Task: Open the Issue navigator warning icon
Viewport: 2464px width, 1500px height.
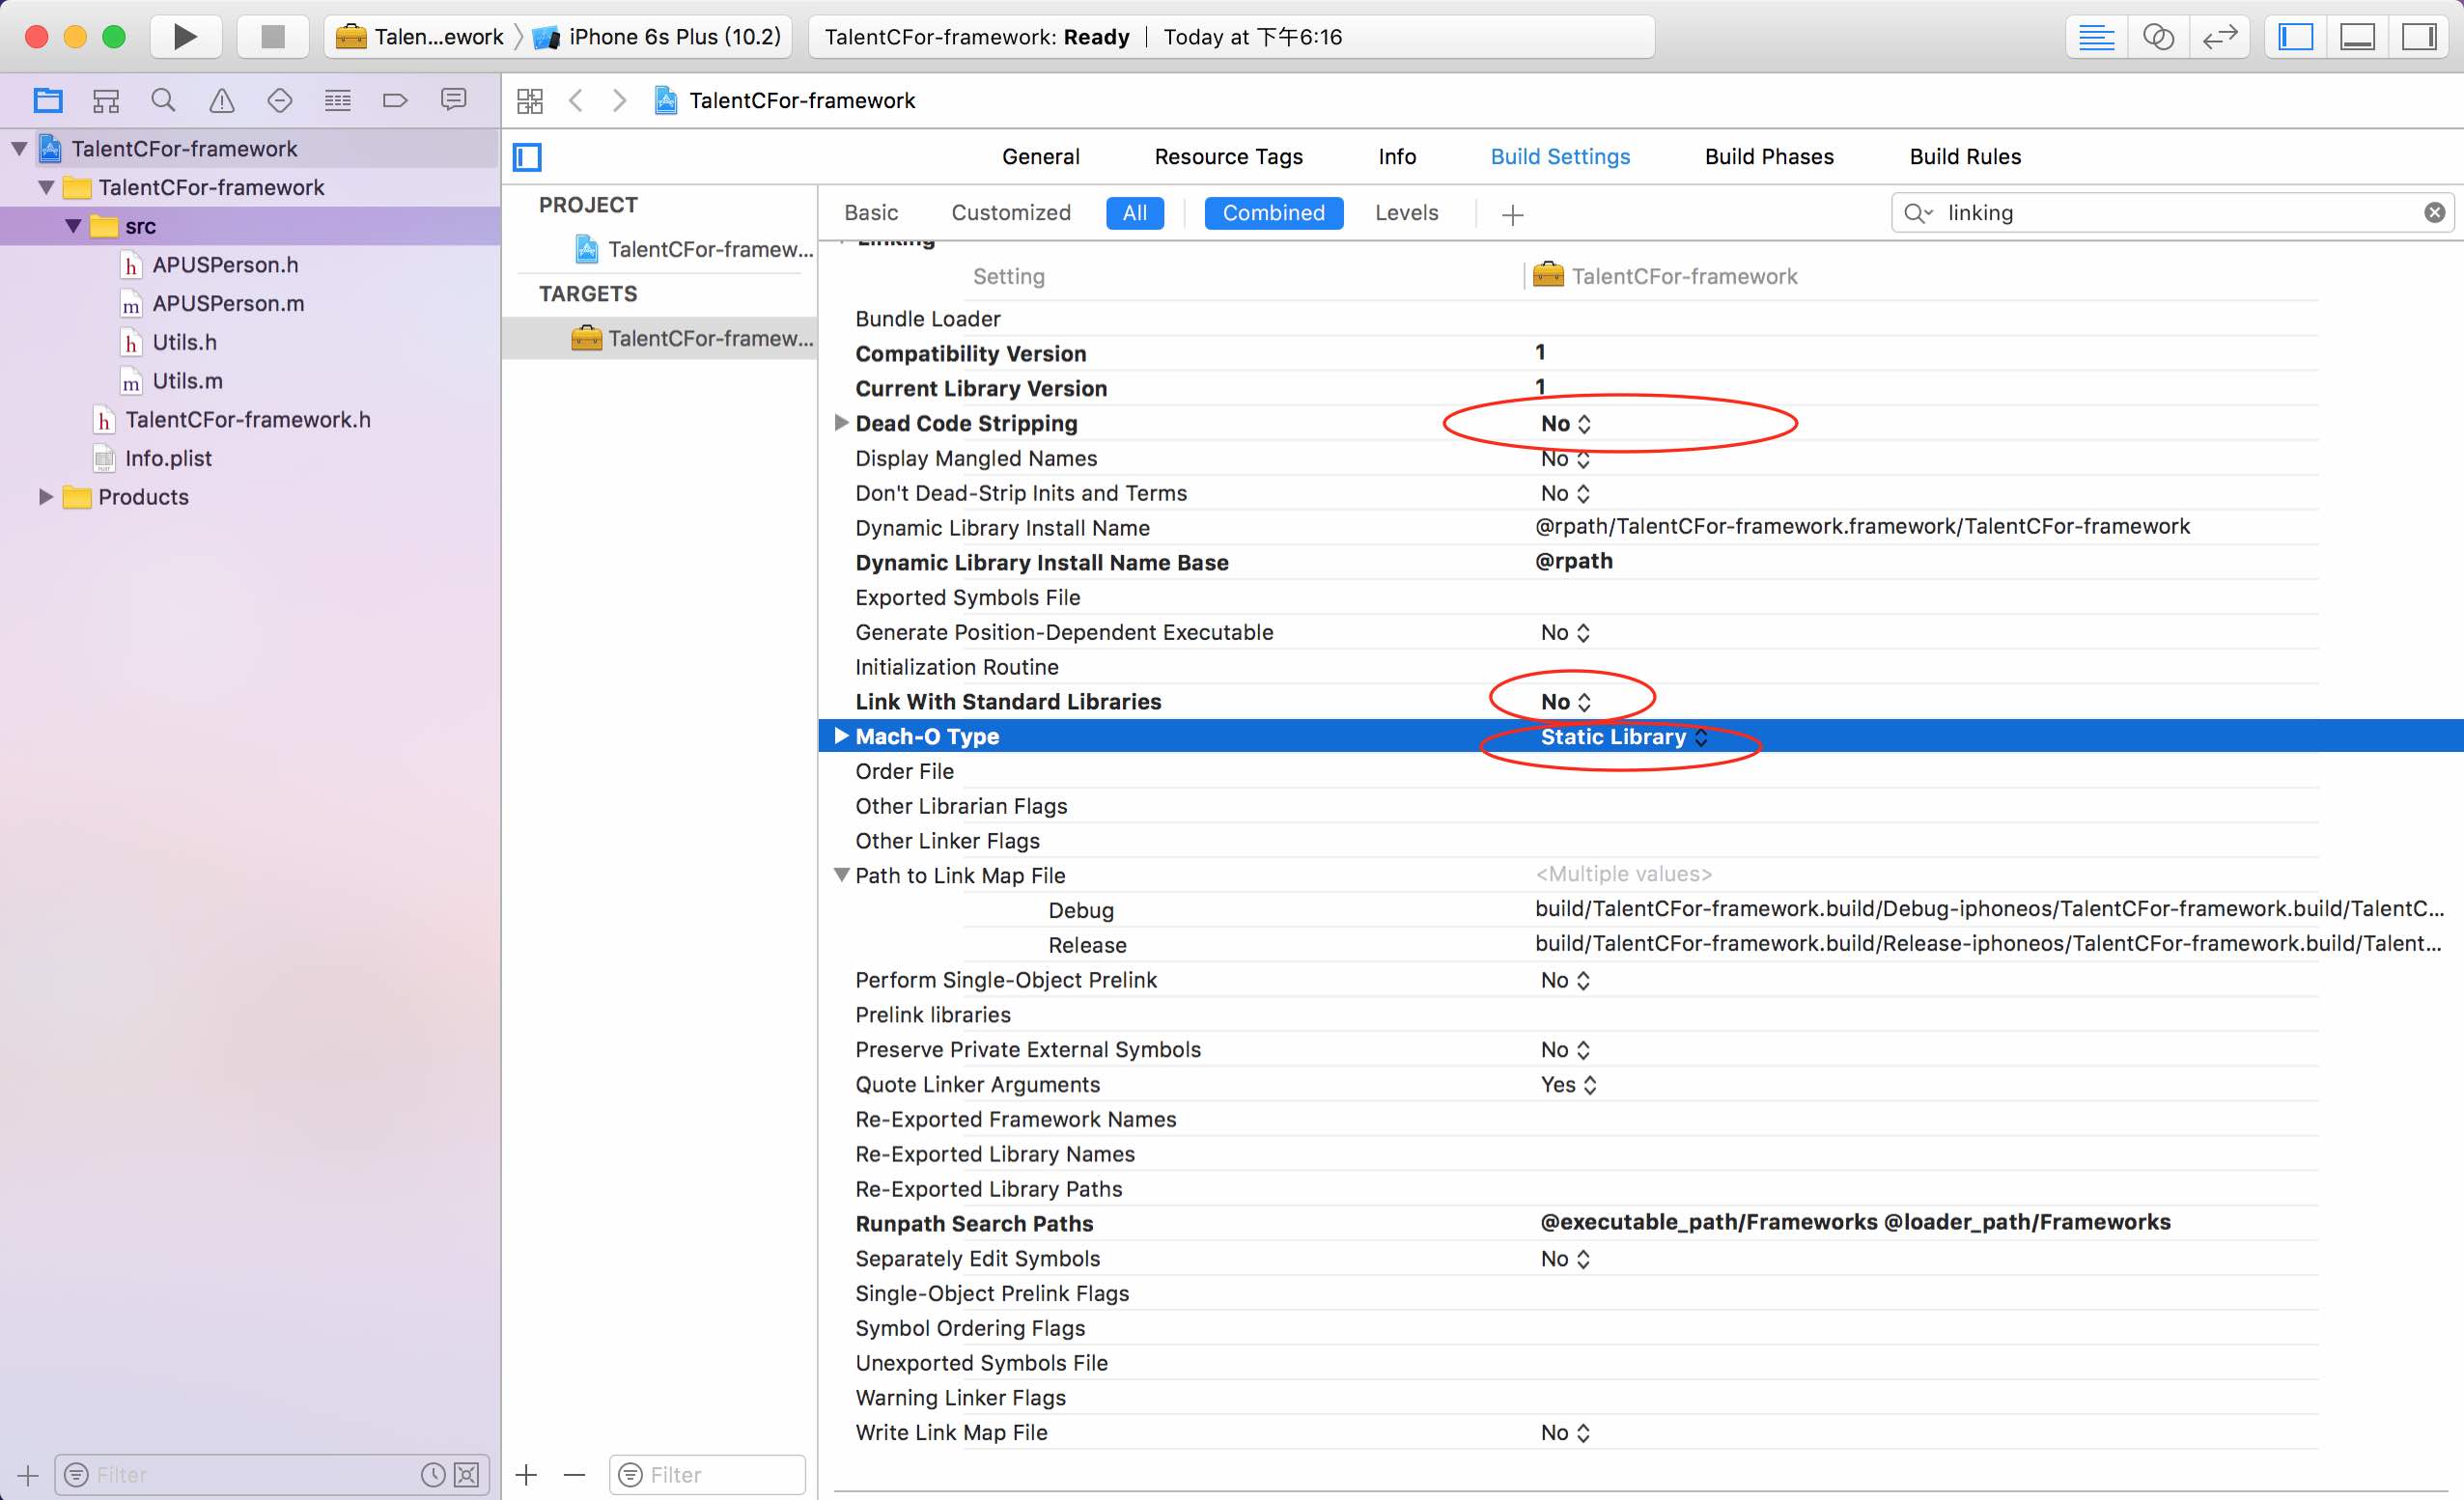Action: point(221,100)
